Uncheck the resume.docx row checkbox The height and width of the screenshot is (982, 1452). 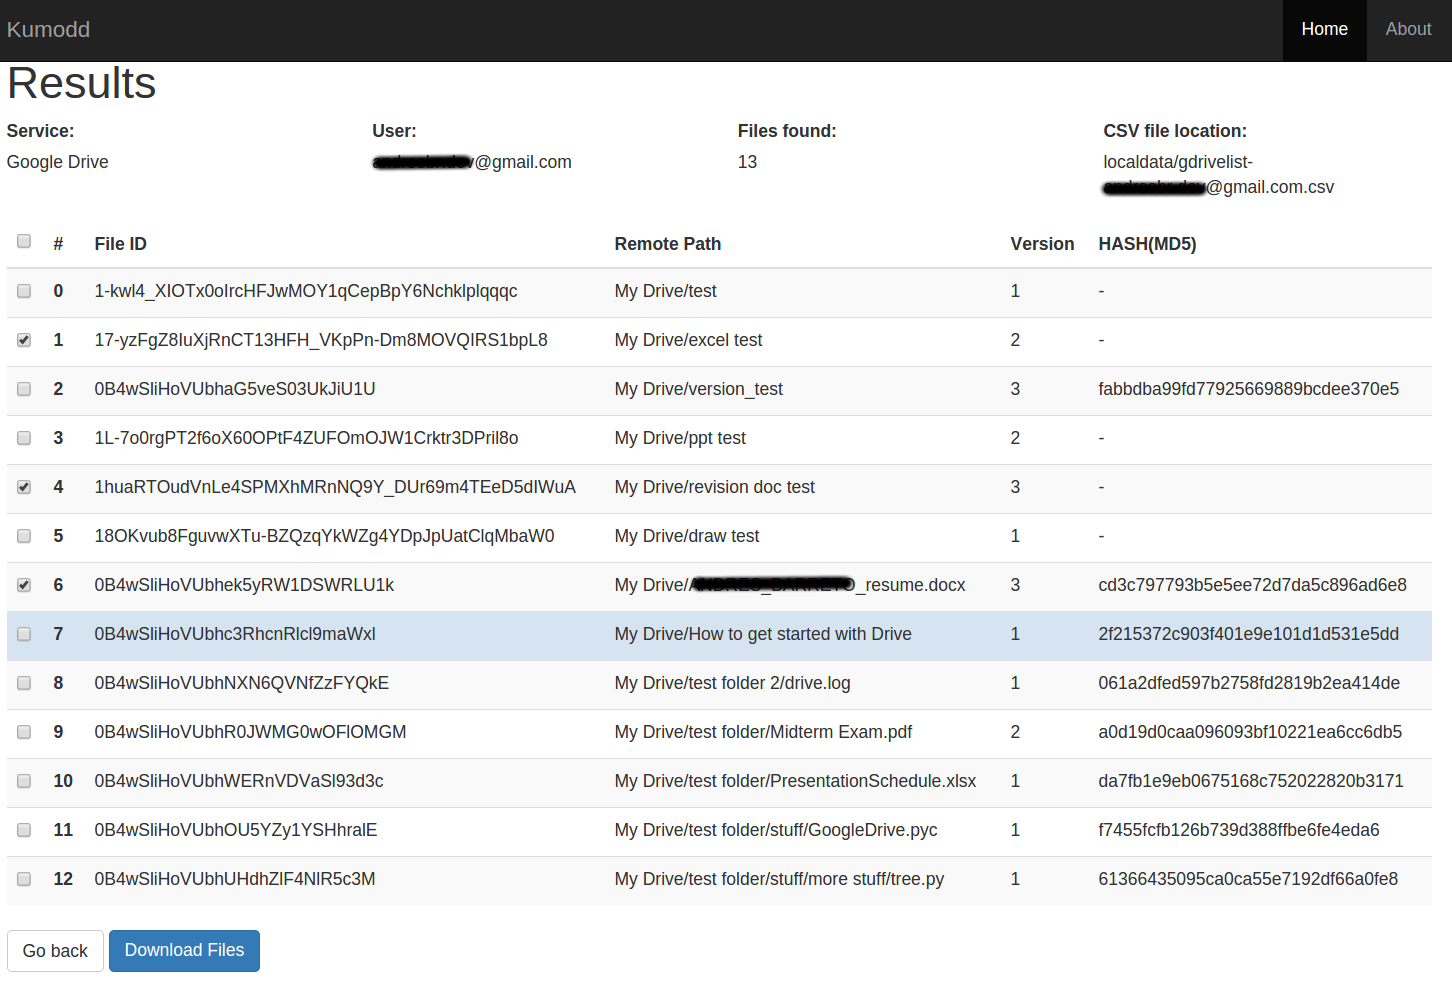(24, 585)
